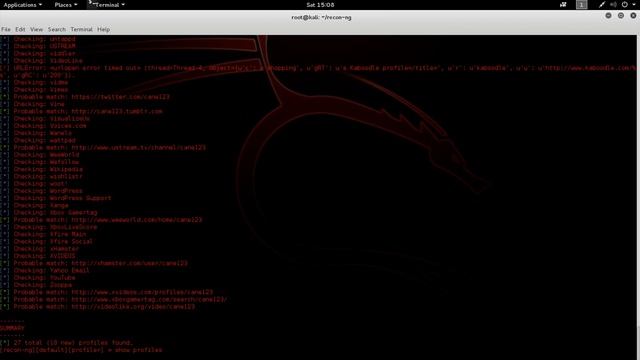Click the recon-ng prompt 'show profiles' line
The width and height of the screenshot is (640, 360).
[81, 350]
